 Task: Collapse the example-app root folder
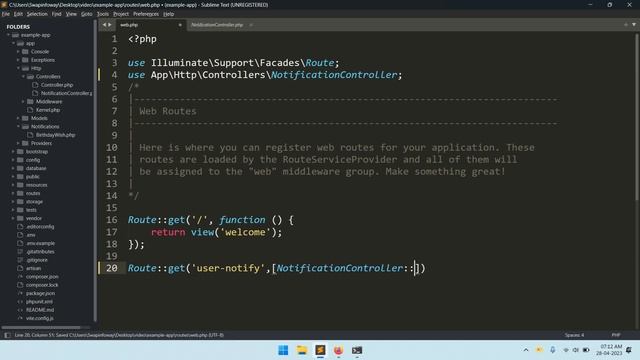9,35
